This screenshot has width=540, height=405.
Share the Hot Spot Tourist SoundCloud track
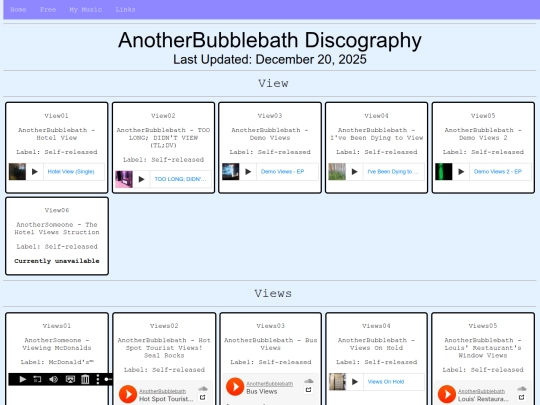[x=203, y=397]
